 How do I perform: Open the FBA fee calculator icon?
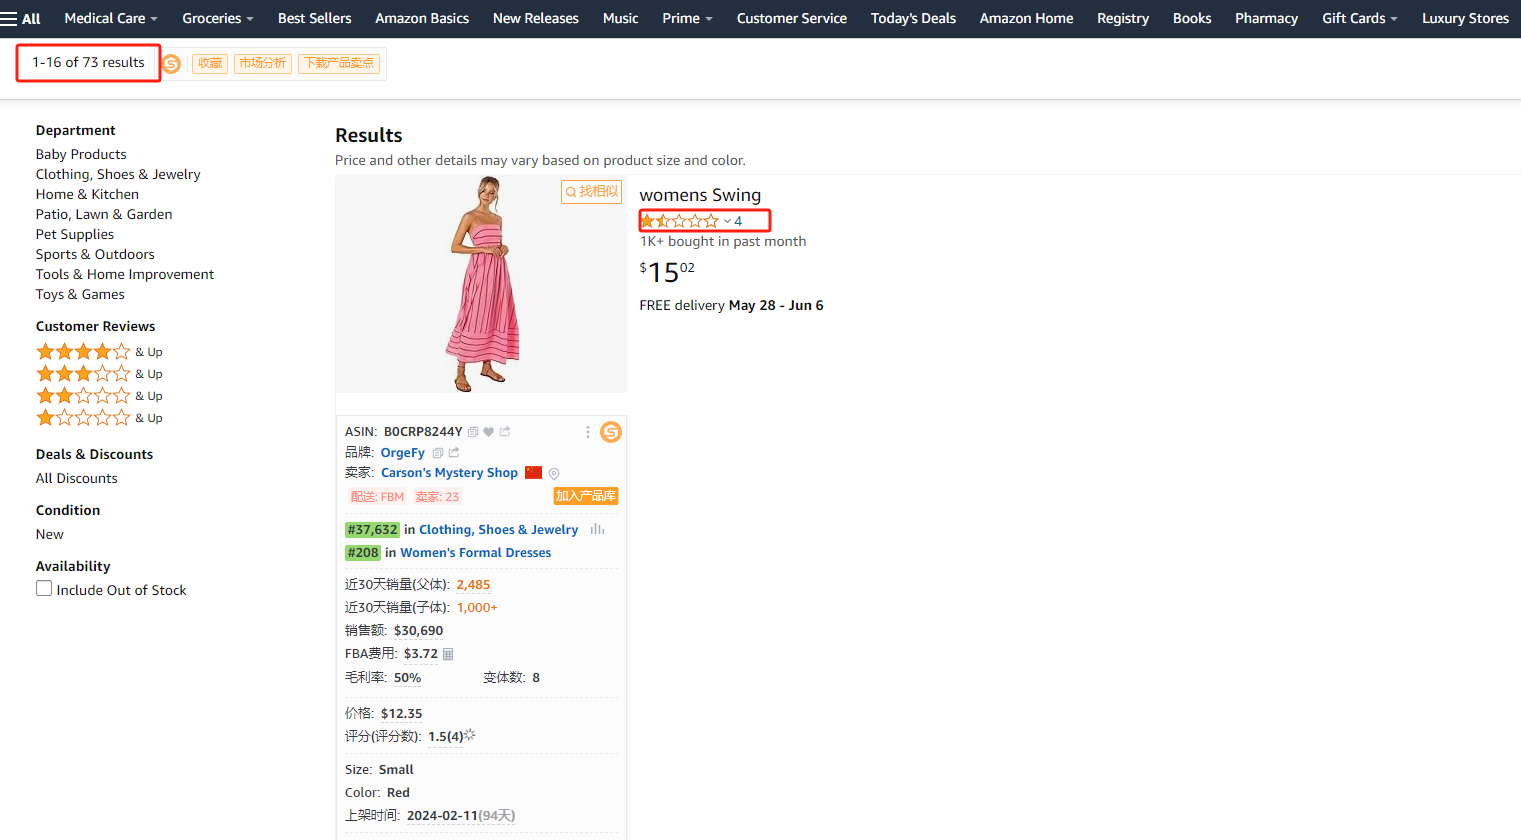(448, 654)
